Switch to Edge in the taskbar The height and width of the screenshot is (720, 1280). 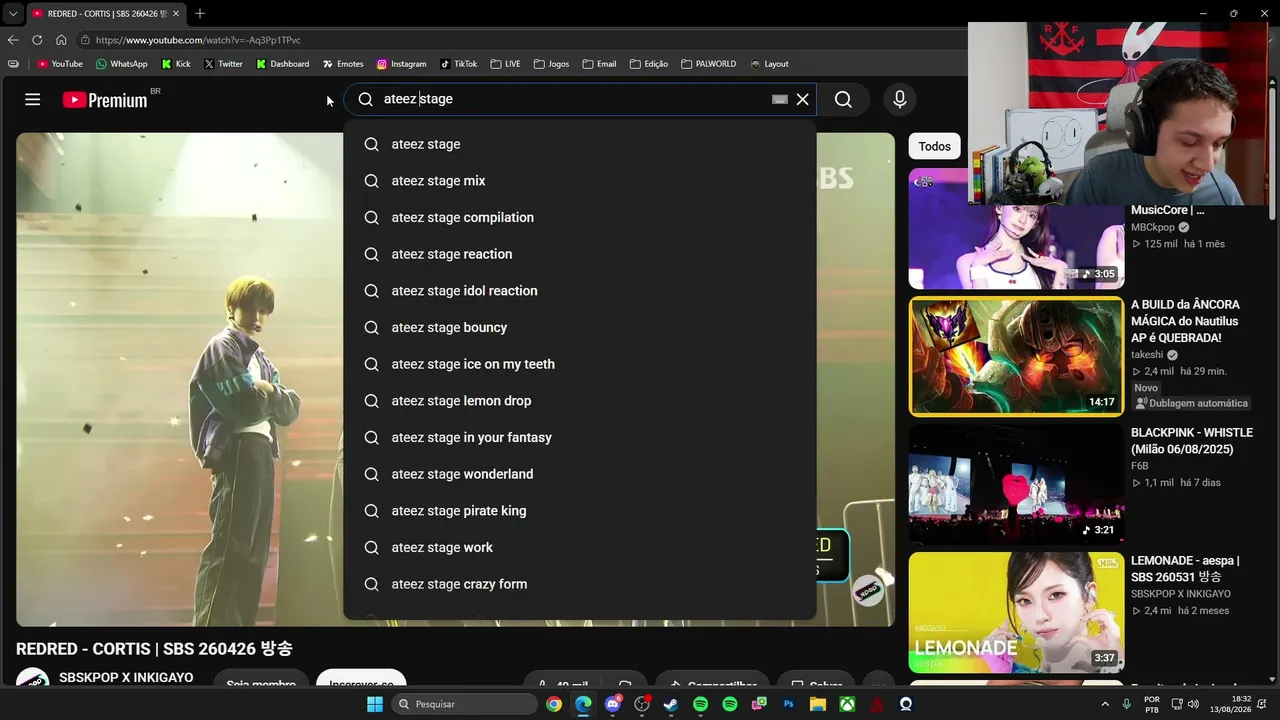click(583, 704)
